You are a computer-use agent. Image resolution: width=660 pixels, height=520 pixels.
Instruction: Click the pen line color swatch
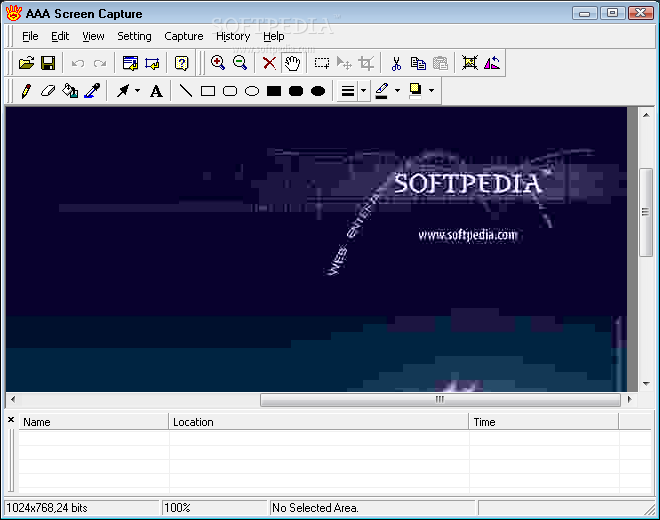[x=381, y=91]
